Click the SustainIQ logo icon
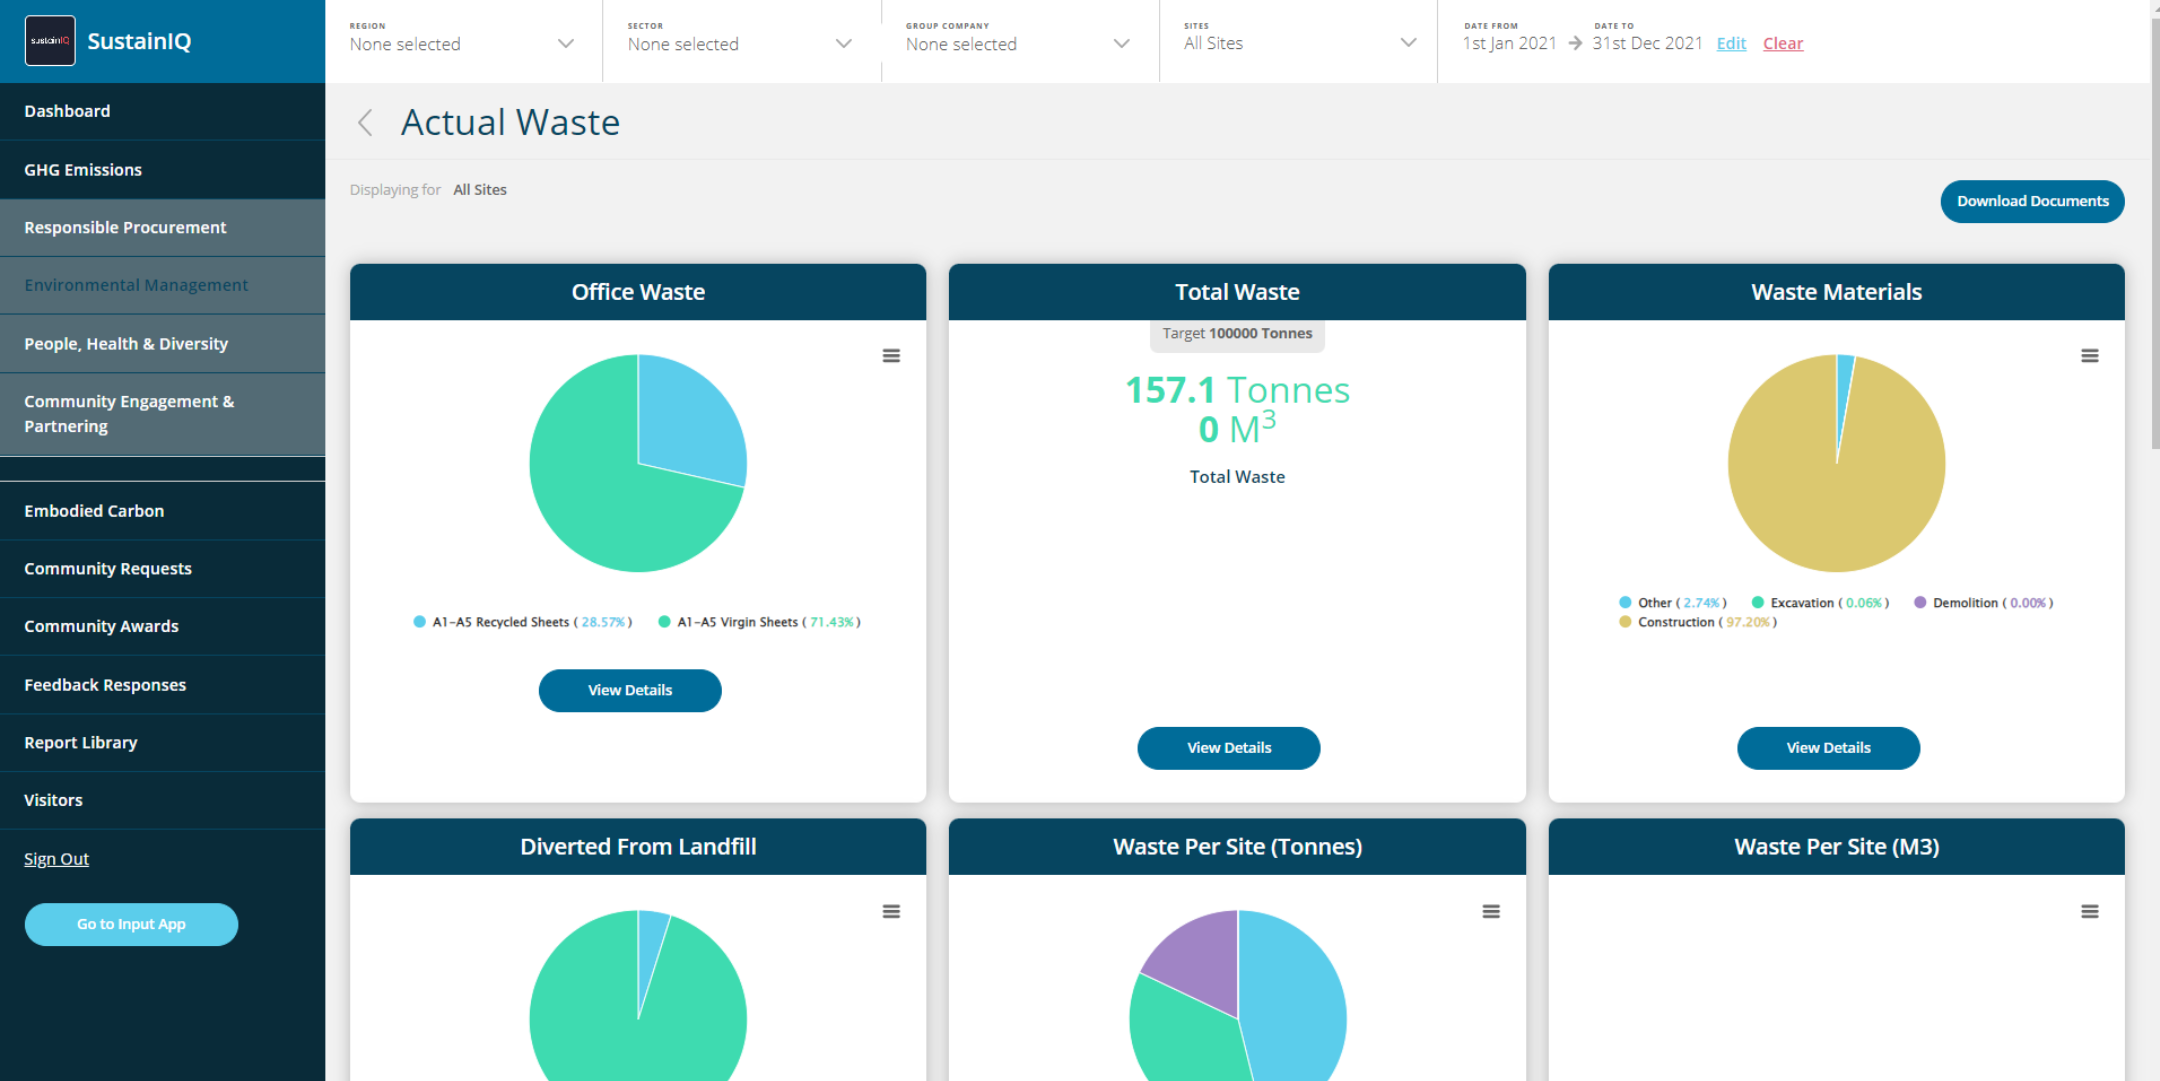The image size is (2160, 1081). pyautogui.click(x=50, y=41)
